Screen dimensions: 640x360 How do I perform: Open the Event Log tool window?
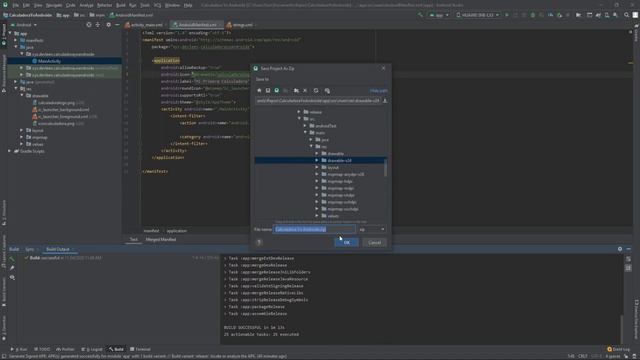[x=618, y=349]
